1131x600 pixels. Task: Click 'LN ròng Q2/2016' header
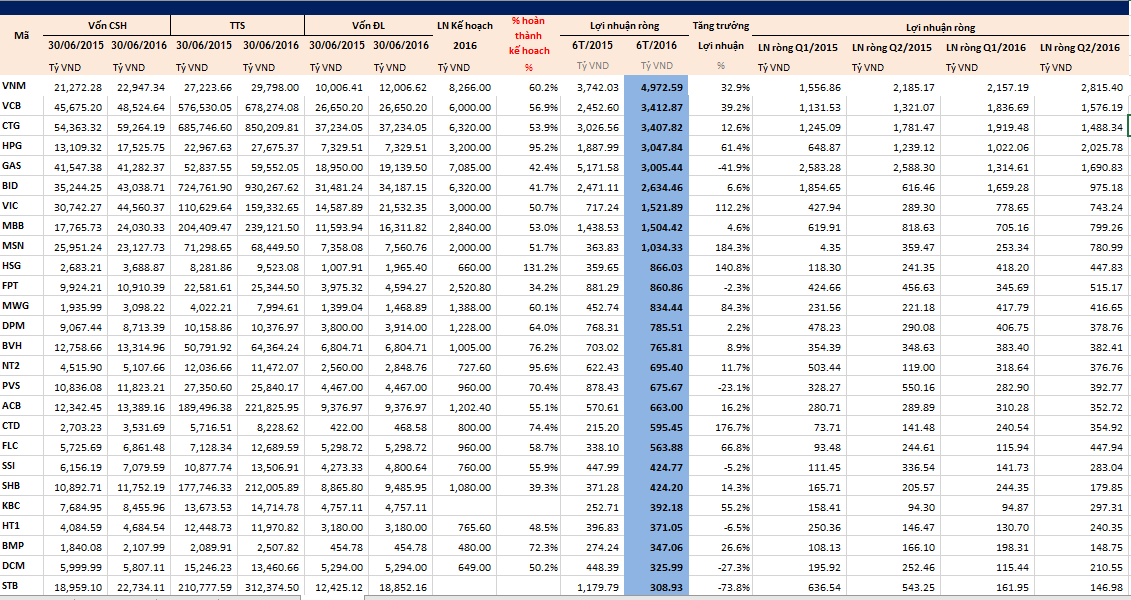pos(1080,48)
